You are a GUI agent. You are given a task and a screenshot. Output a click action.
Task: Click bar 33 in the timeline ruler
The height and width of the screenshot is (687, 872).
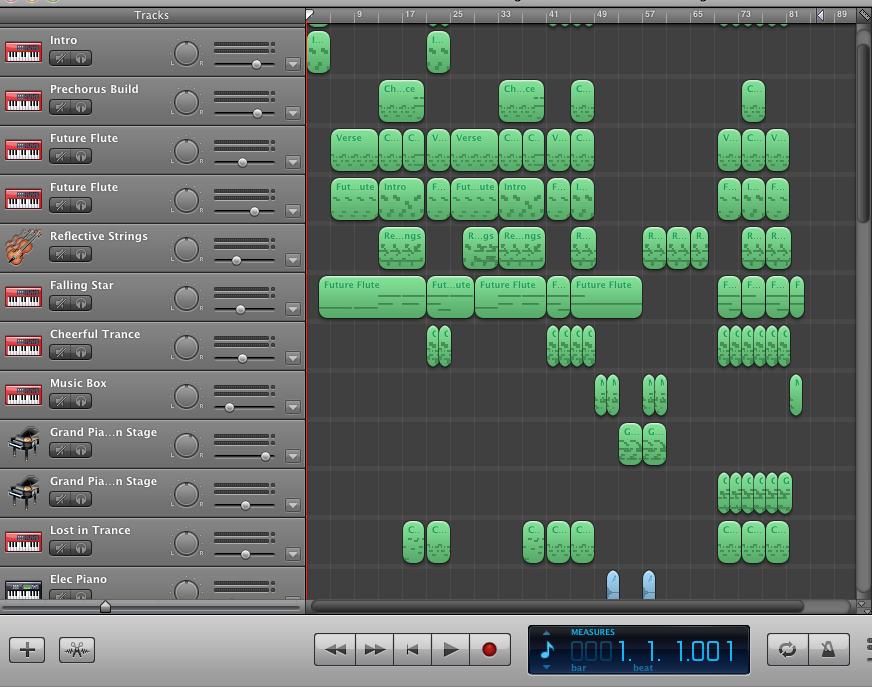[504, 14]
